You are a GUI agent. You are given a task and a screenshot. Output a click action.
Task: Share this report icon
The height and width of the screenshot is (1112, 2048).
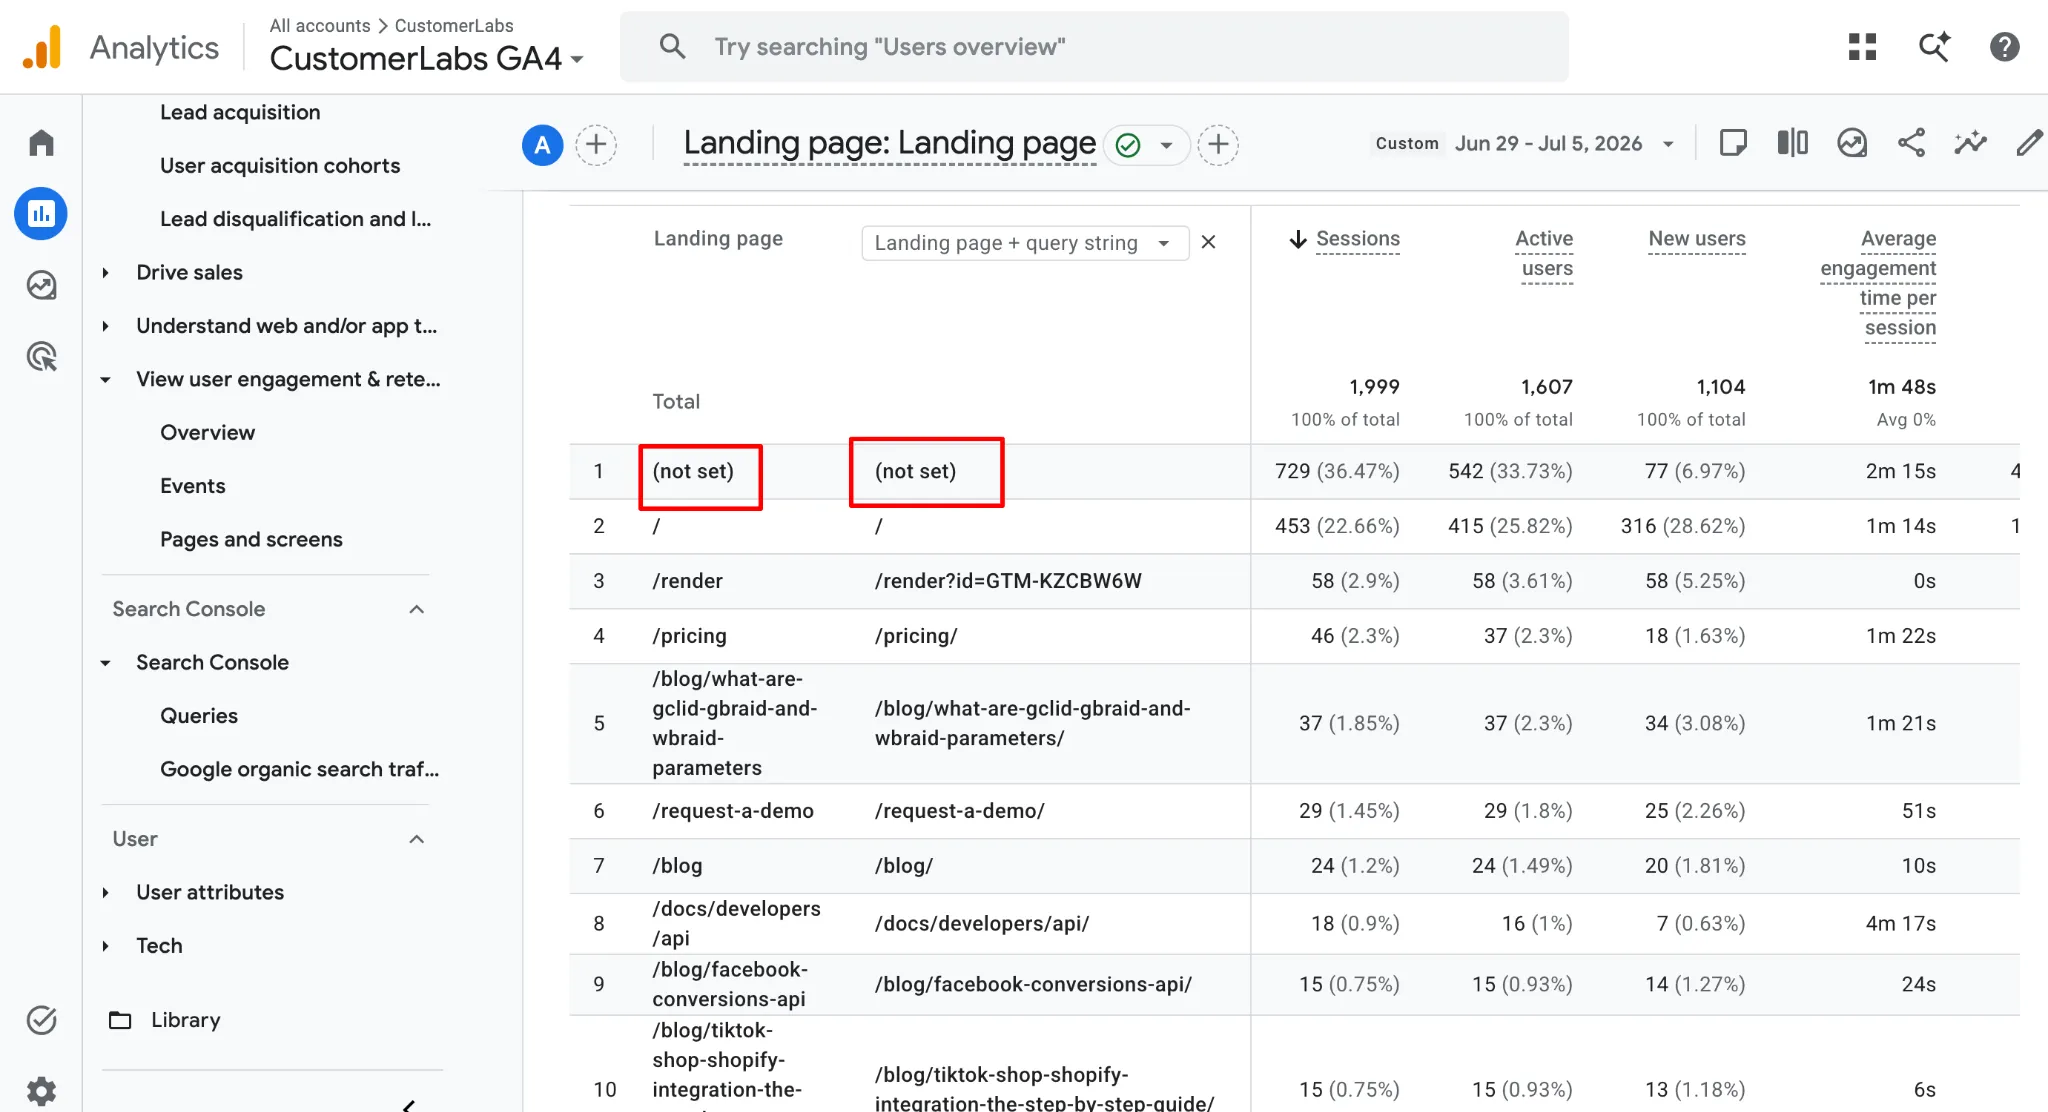(x=1911, y=143)
